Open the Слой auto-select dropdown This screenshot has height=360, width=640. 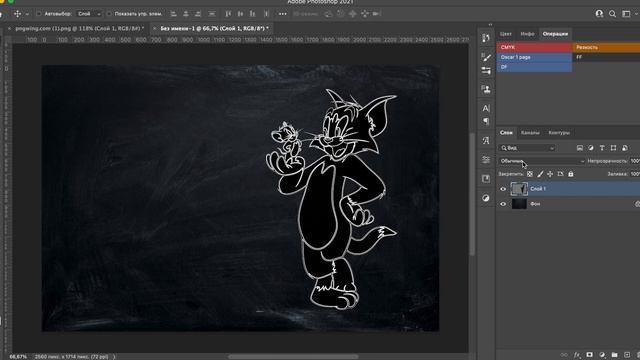tap(89, 14)
